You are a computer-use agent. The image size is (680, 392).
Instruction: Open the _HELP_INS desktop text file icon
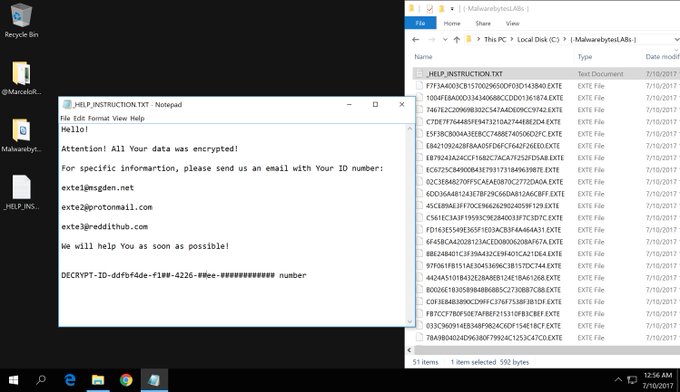point(21,193)
